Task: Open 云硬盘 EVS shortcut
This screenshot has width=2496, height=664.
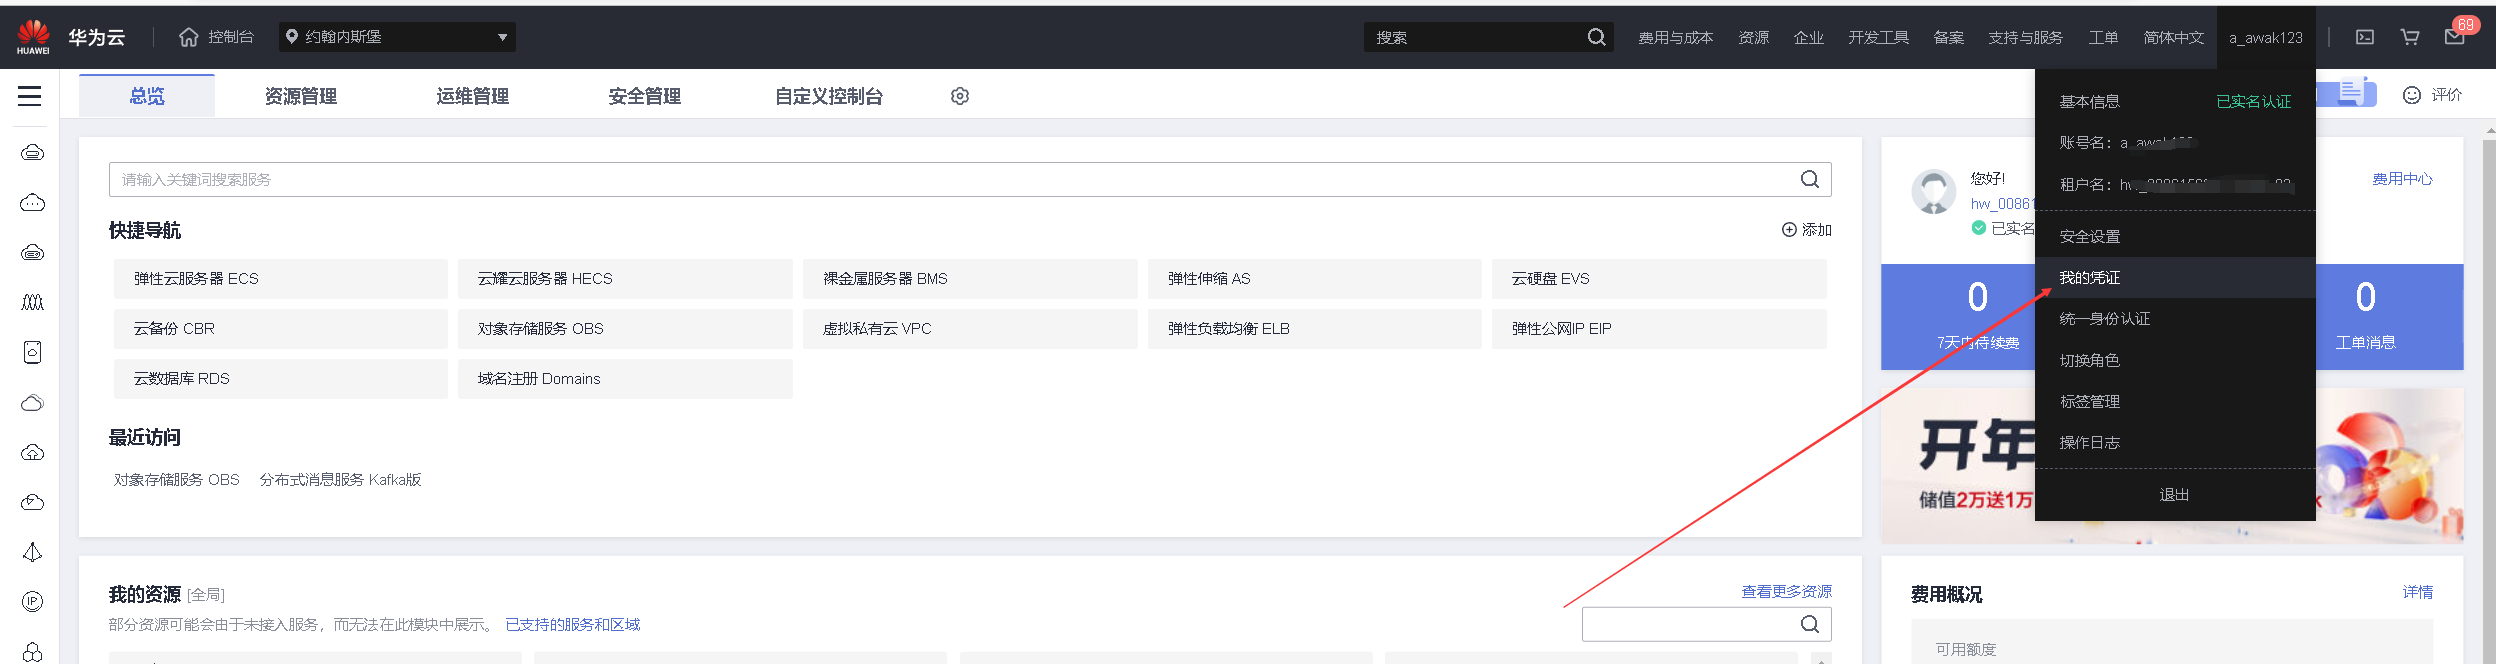Action: tap(1659, 279)
